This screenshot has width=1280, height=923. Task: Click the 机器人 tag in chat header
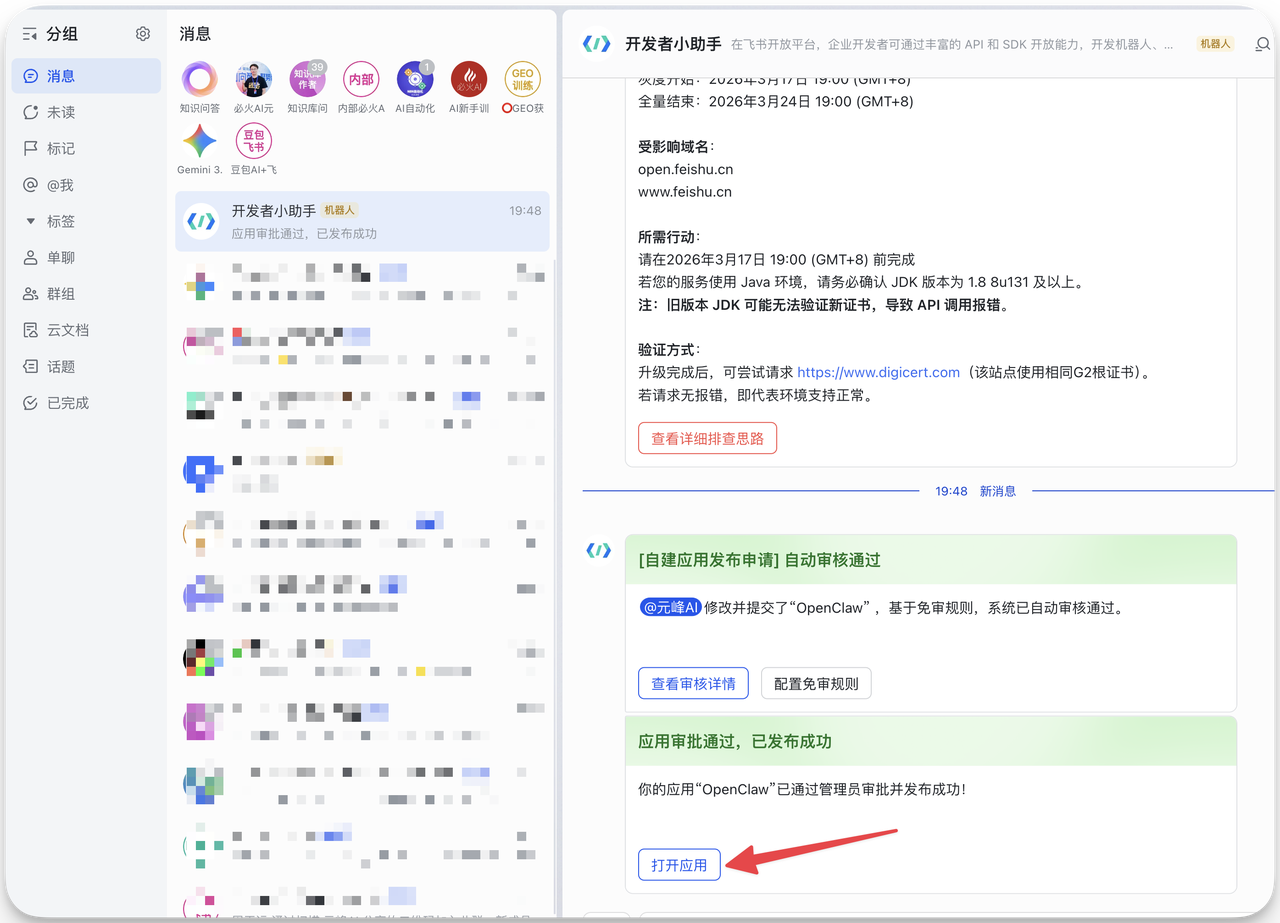pos(1215,44)
